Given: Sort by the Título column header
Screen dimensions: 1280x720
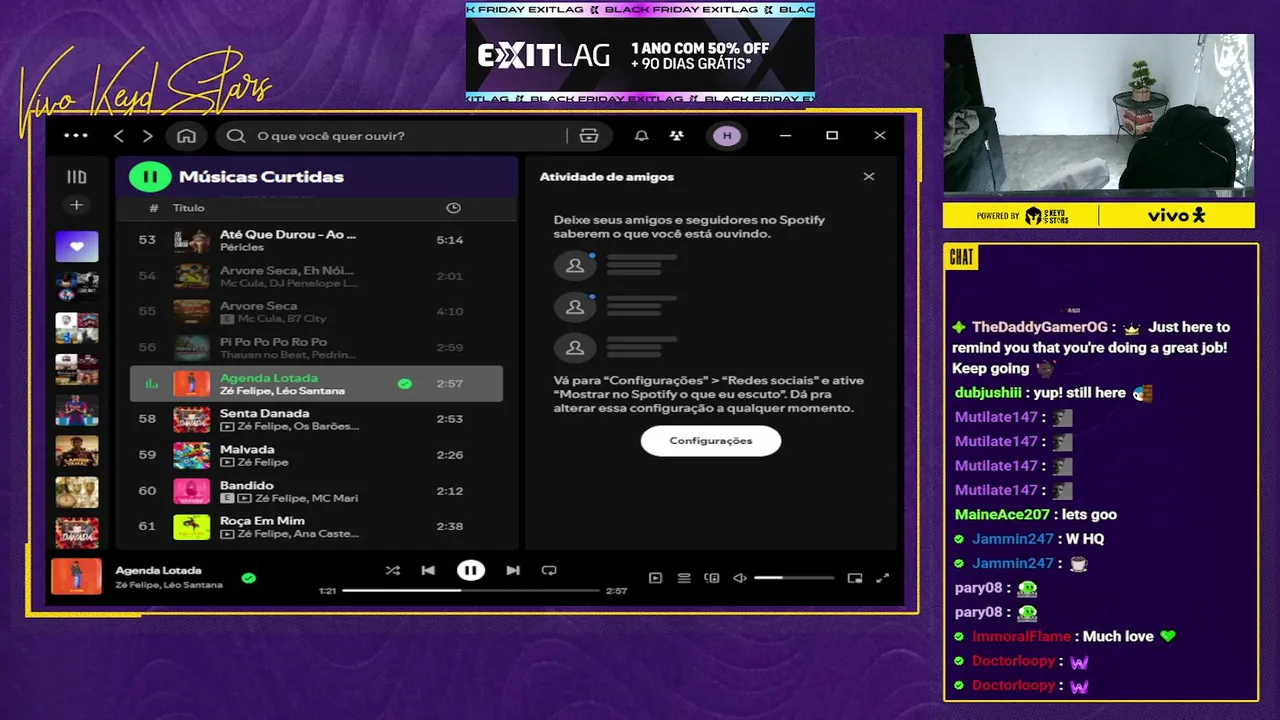Looking at the screenshot, I should [x=188, y=208].
